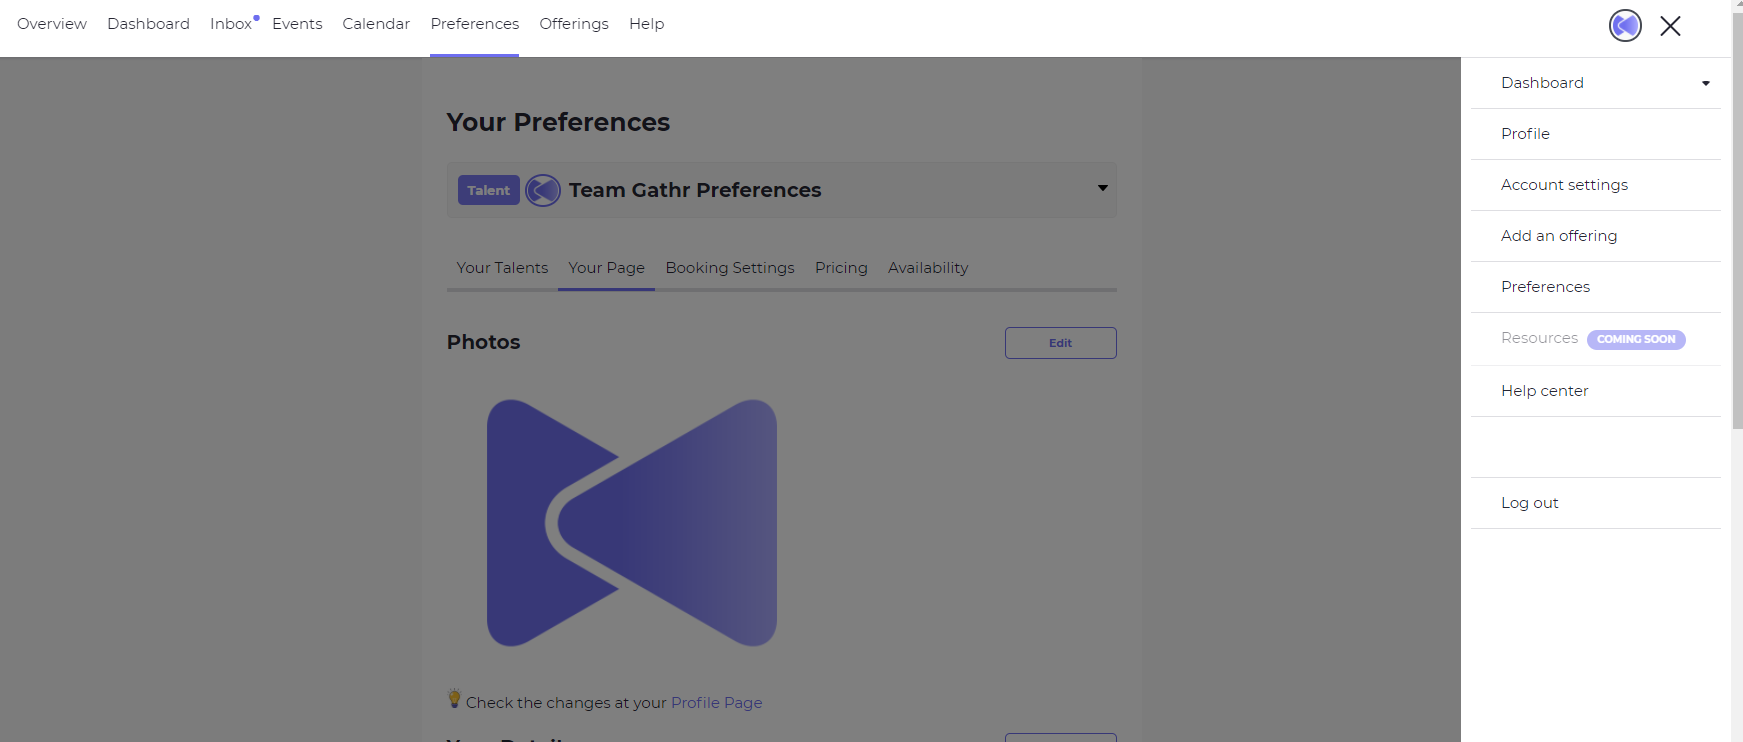This screenshot has width=1743, height=742.
Task: Open Offerings in top navigation
Action: (x=574, y=24)
